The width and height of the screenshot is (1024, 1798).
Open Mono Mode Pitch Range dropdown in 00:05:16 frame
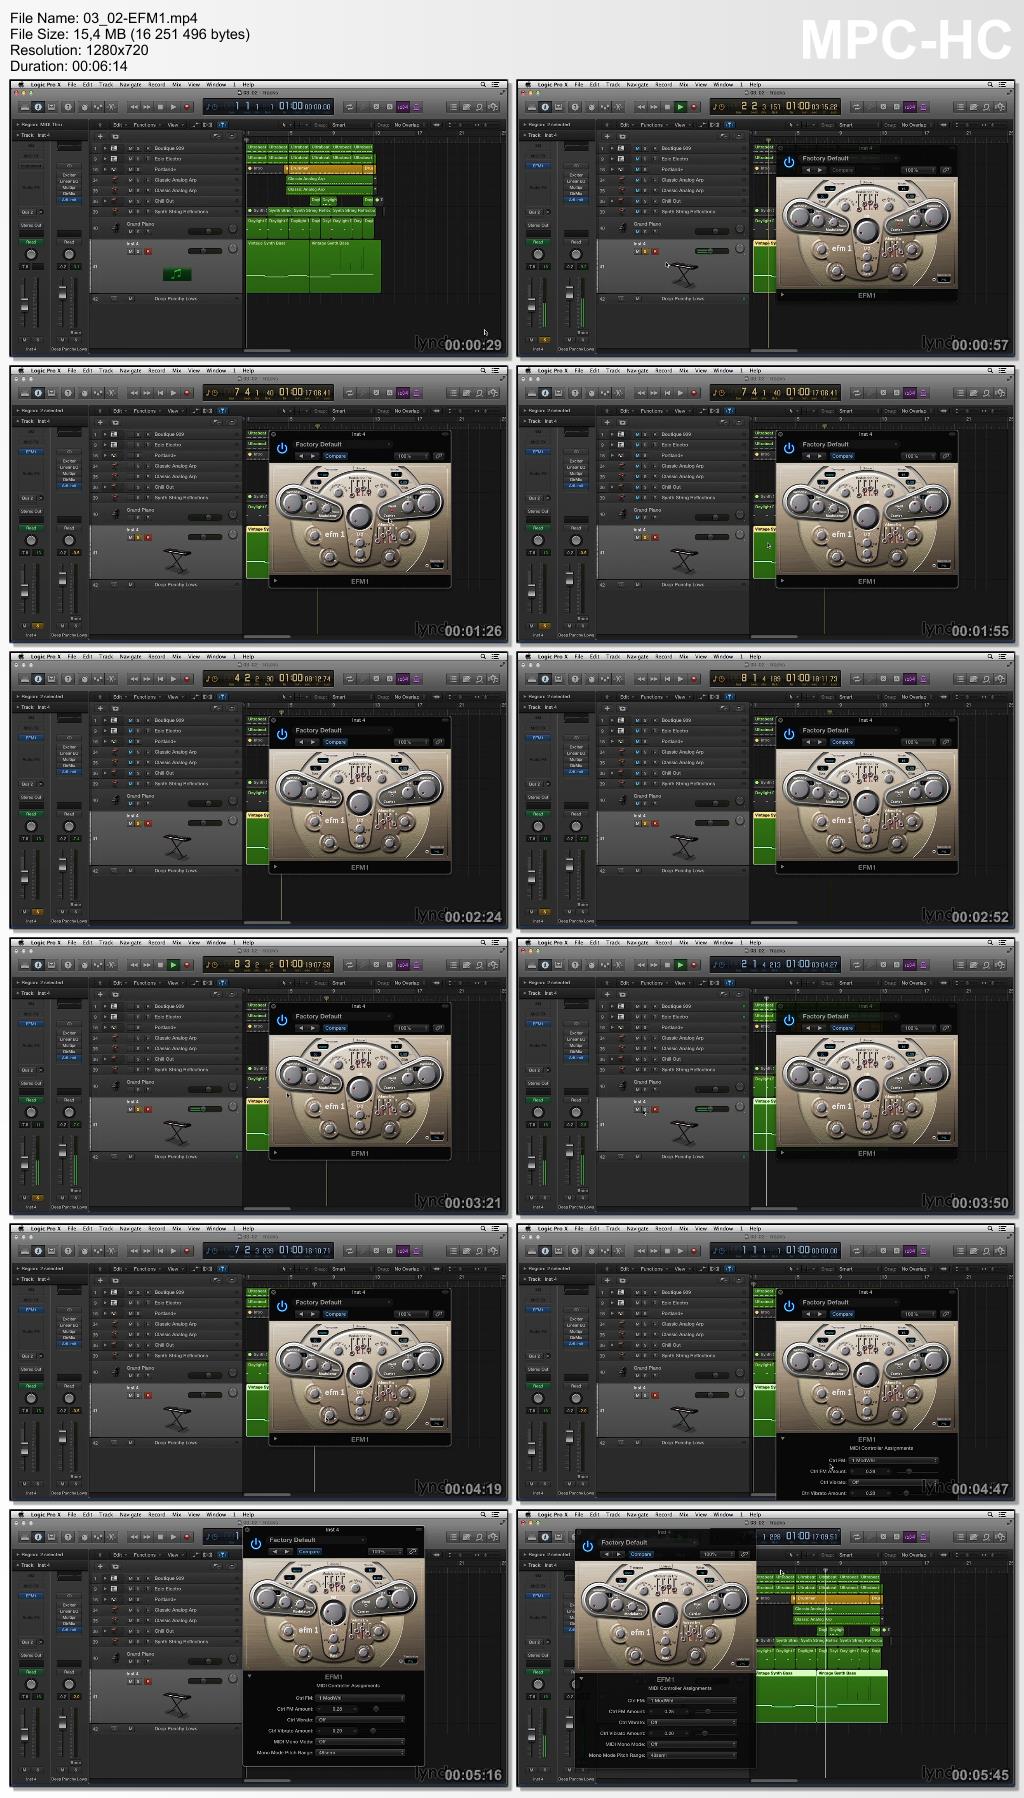[x=360, y=1752]
